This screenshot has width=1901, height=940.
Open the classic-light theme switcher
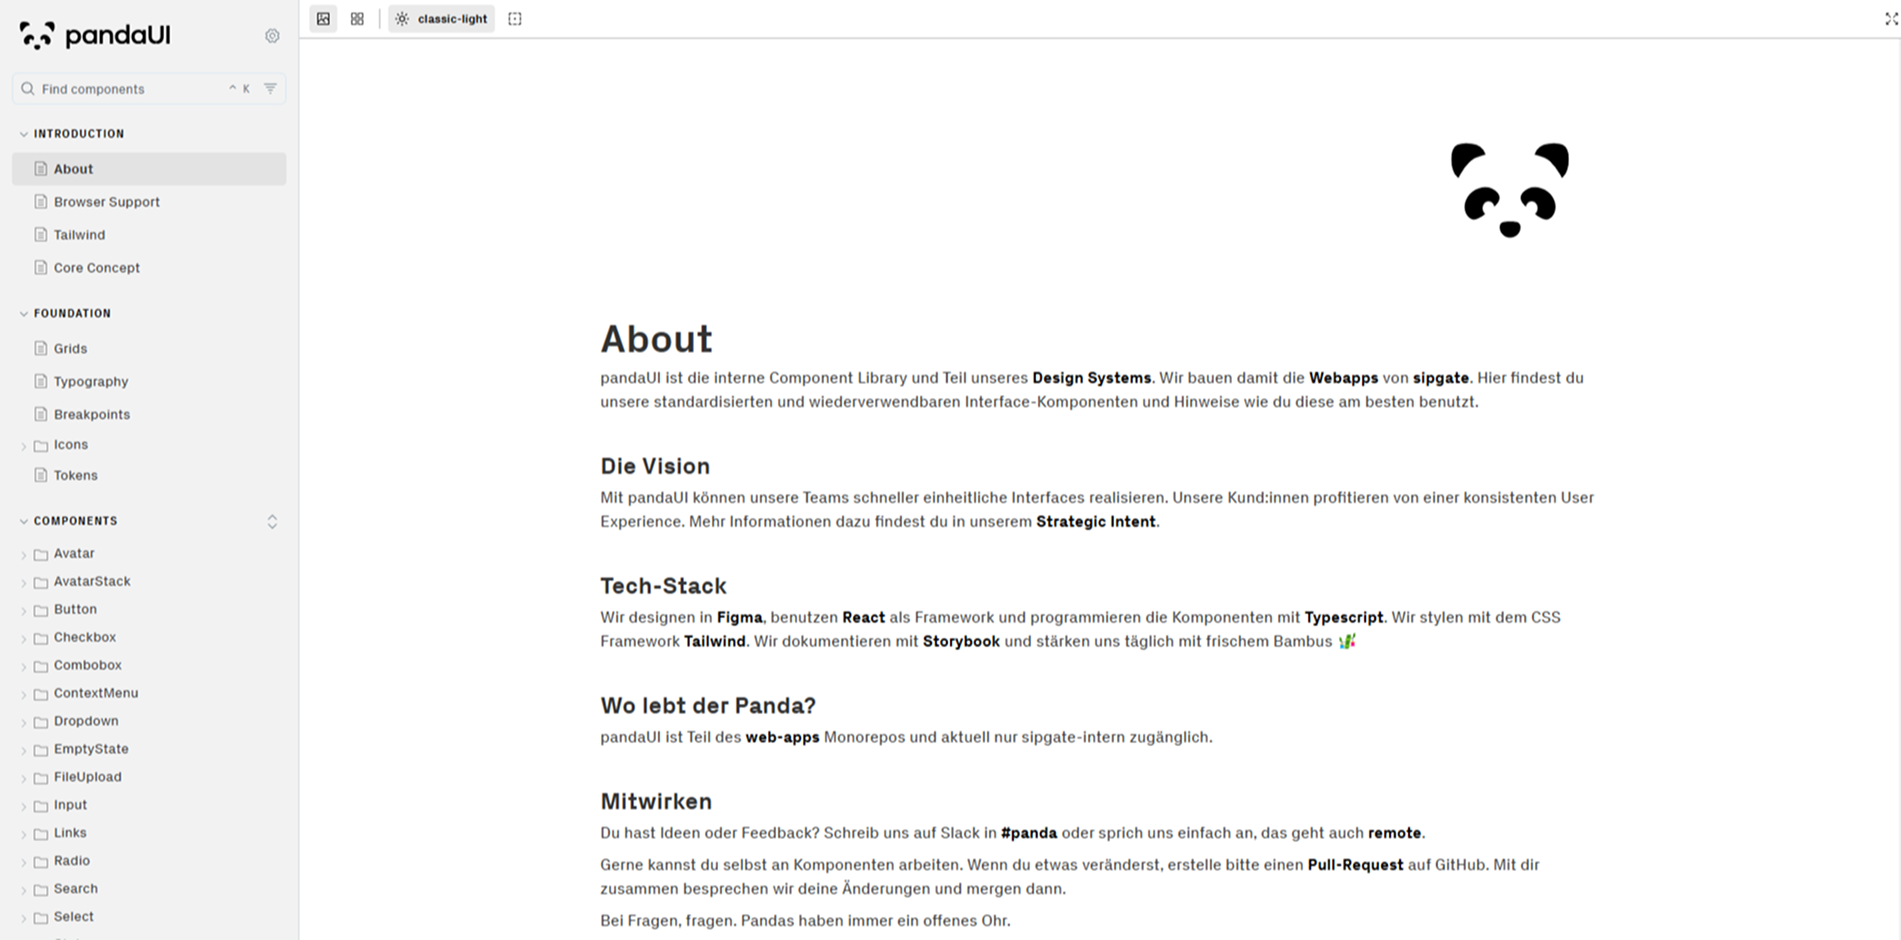[x=441, y=19]
